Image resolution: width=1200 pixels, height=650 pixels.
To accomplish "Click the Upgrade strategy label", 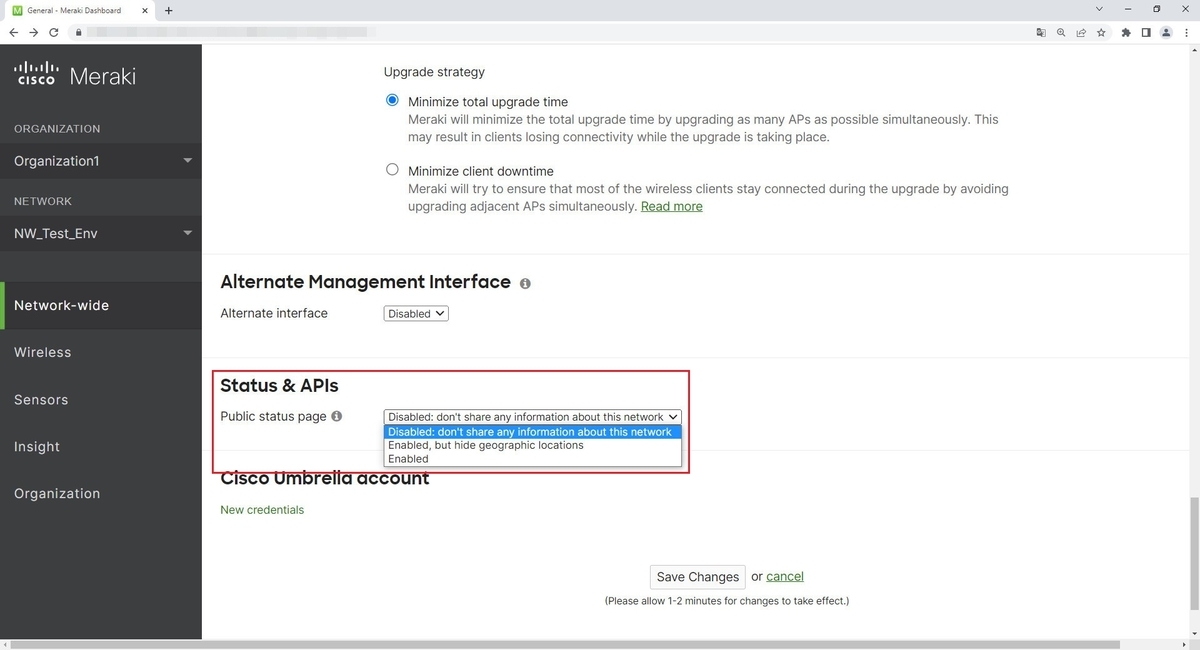I will point(434,72).
